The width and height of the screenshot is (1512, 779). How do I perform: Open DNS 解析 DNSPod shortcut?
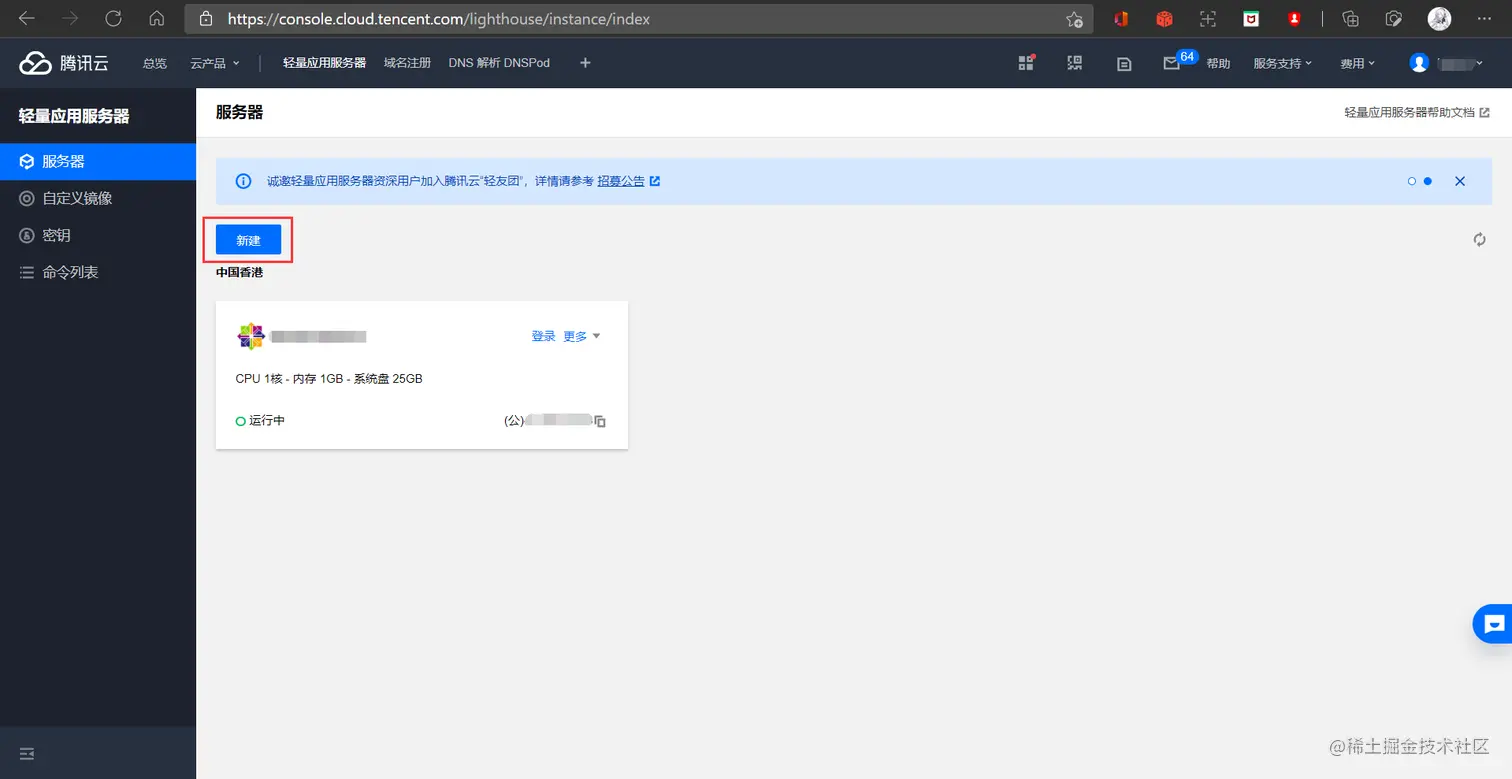point(499,63)
